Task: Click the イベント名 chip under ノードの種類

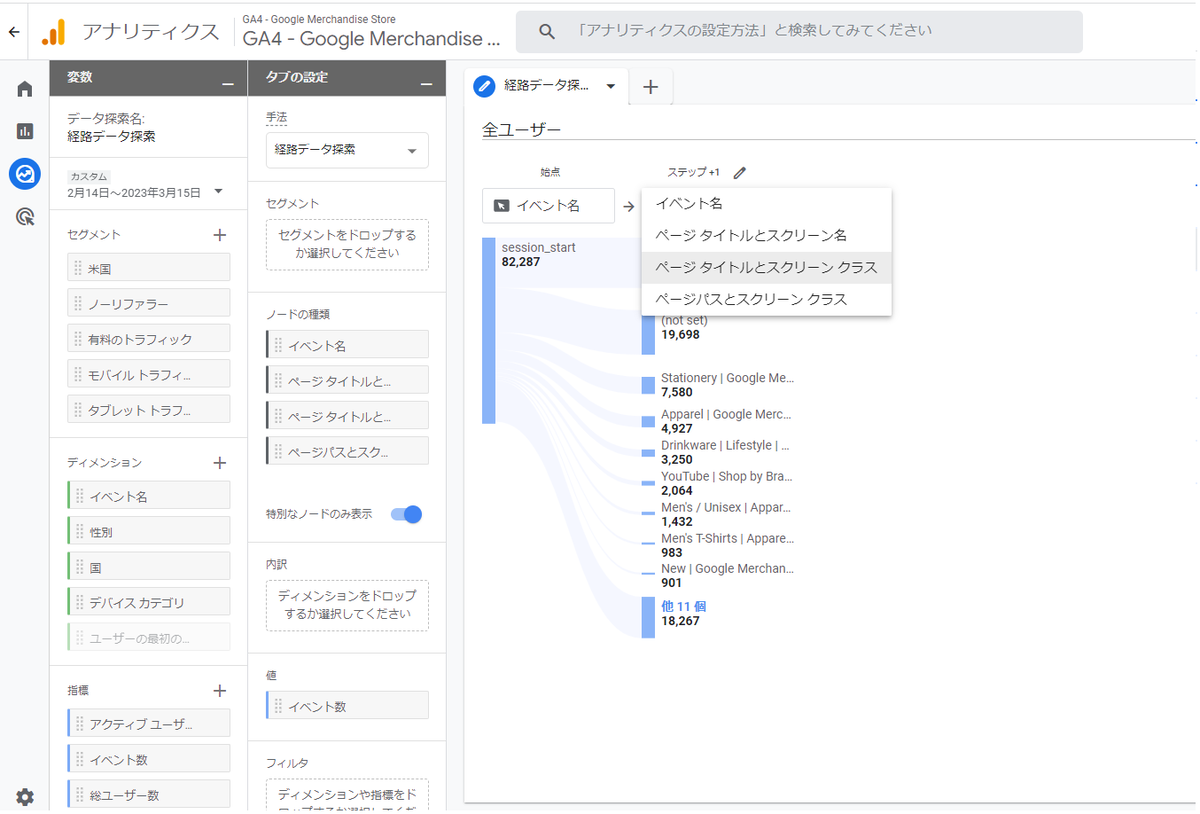Action: [x=347, y=344]
